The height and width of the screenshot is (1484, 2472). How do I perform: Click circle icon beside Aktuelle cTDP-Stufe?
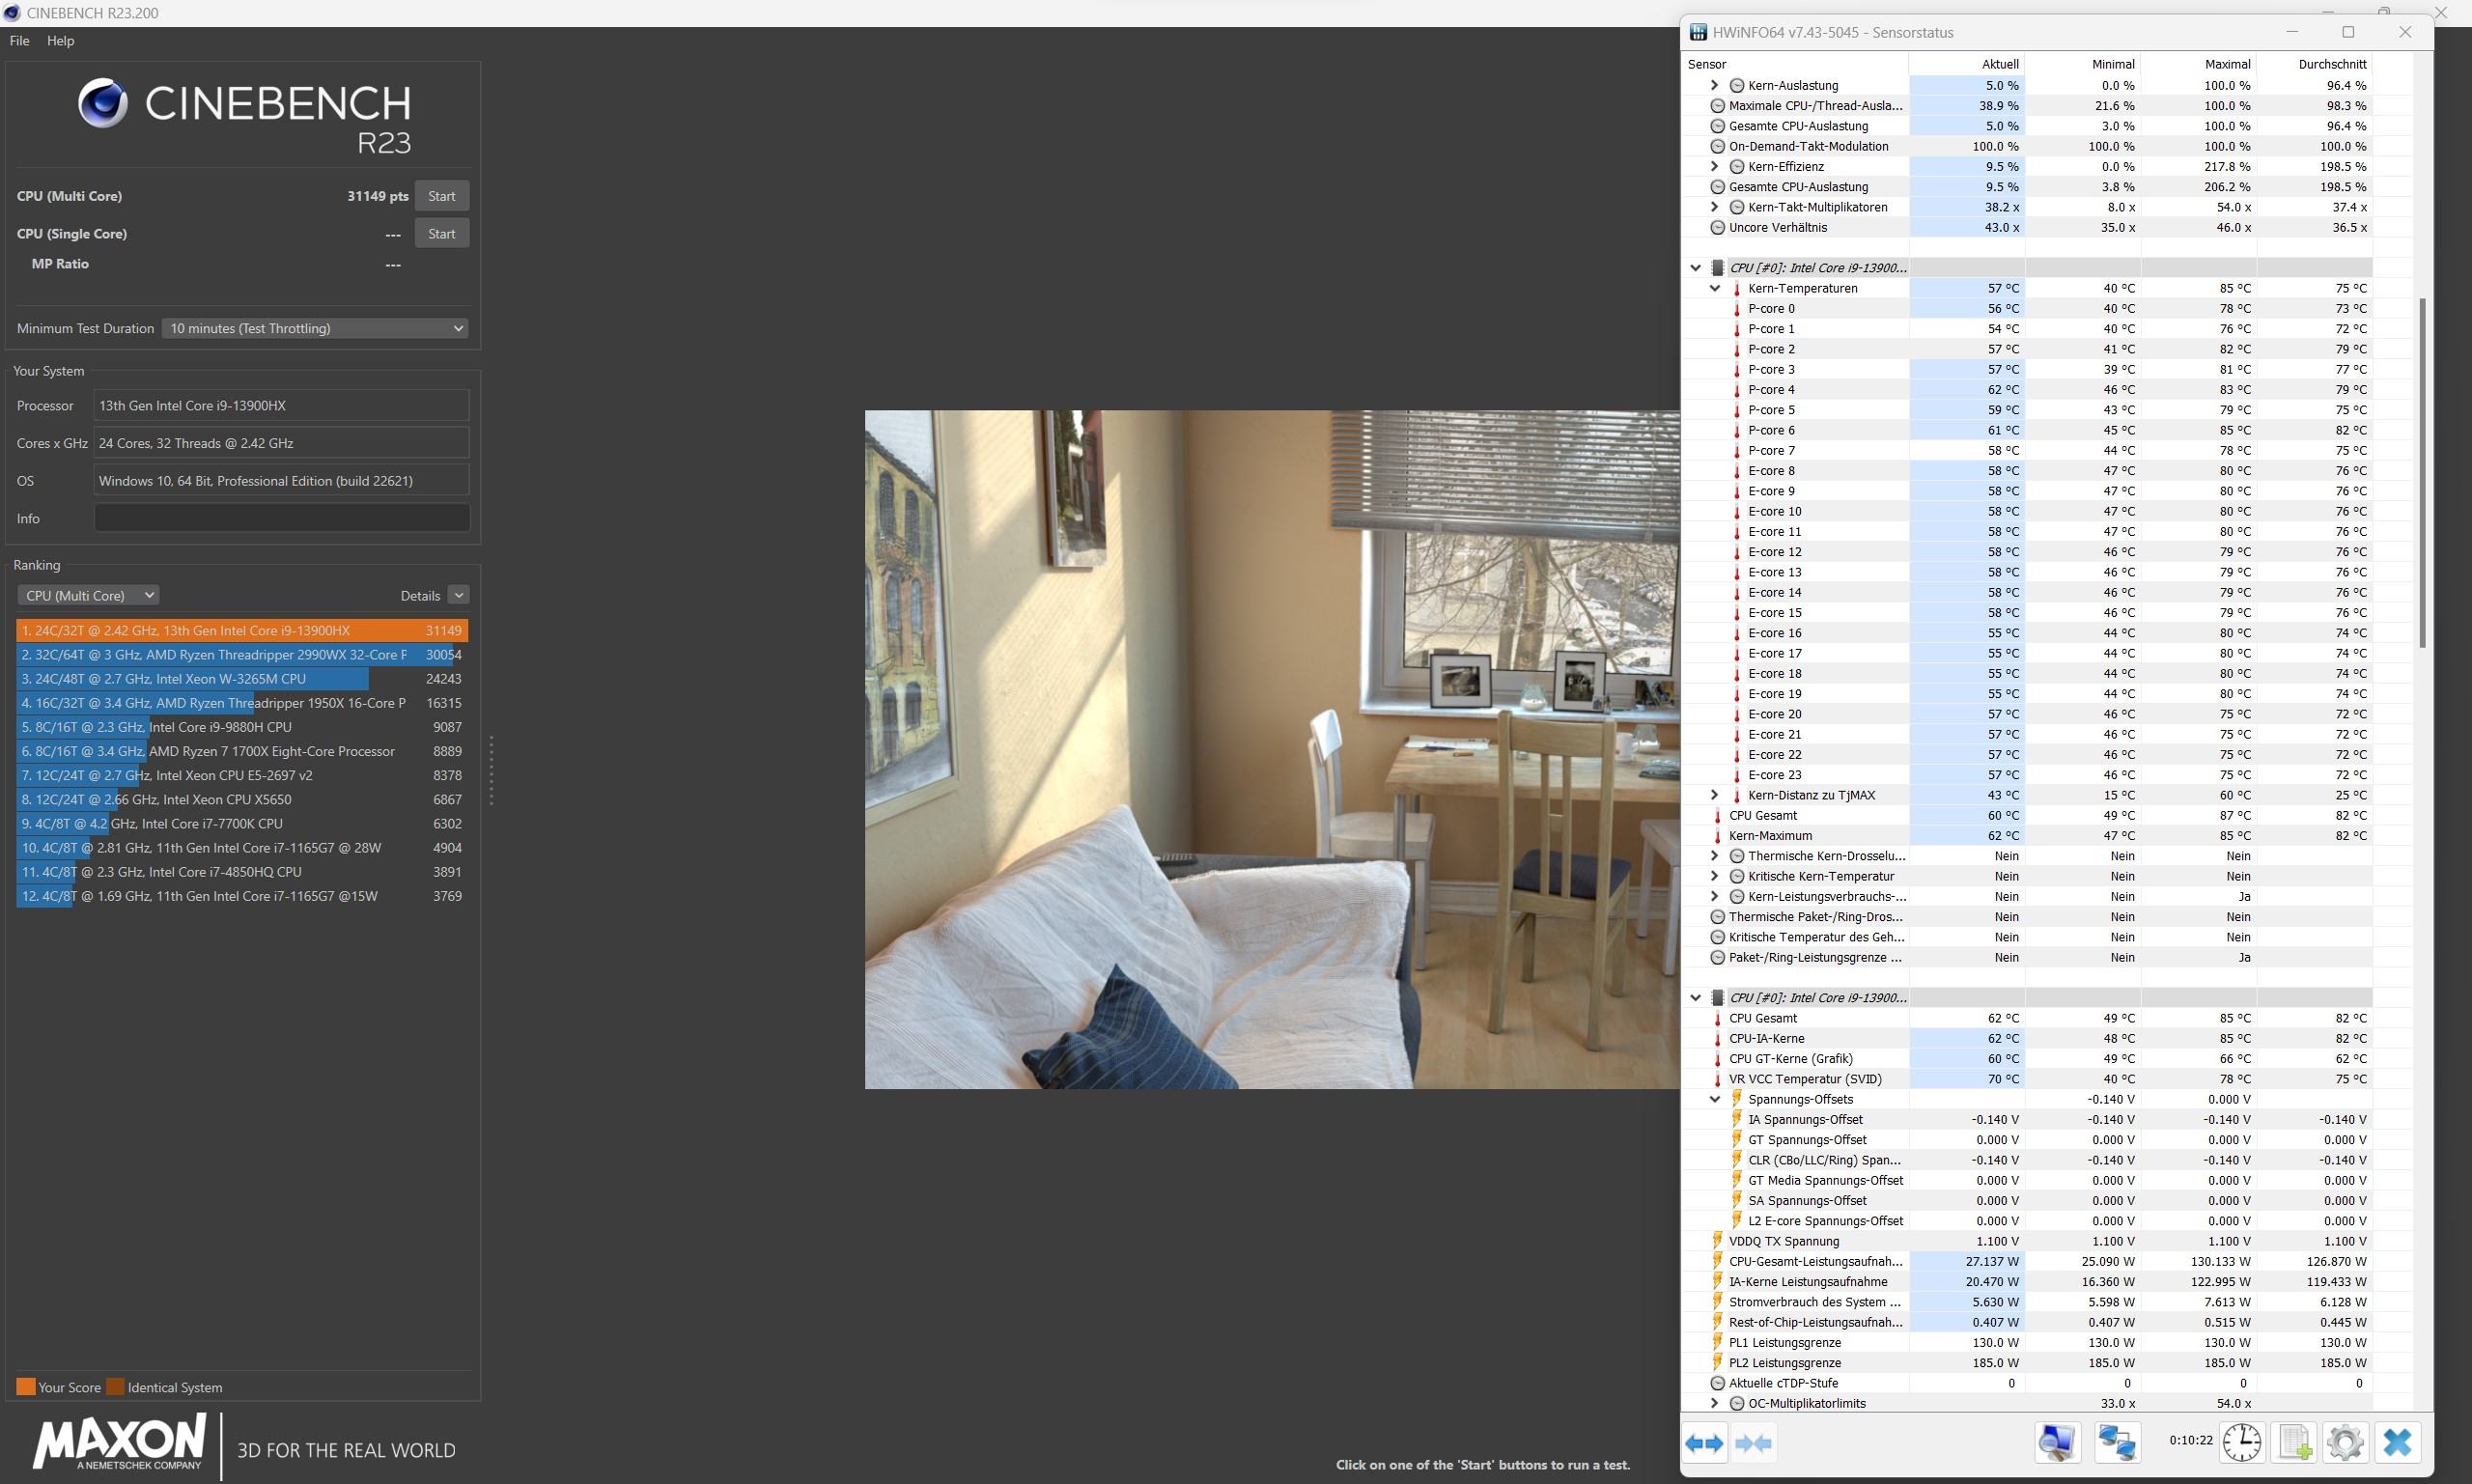tap(1717, 1383)
